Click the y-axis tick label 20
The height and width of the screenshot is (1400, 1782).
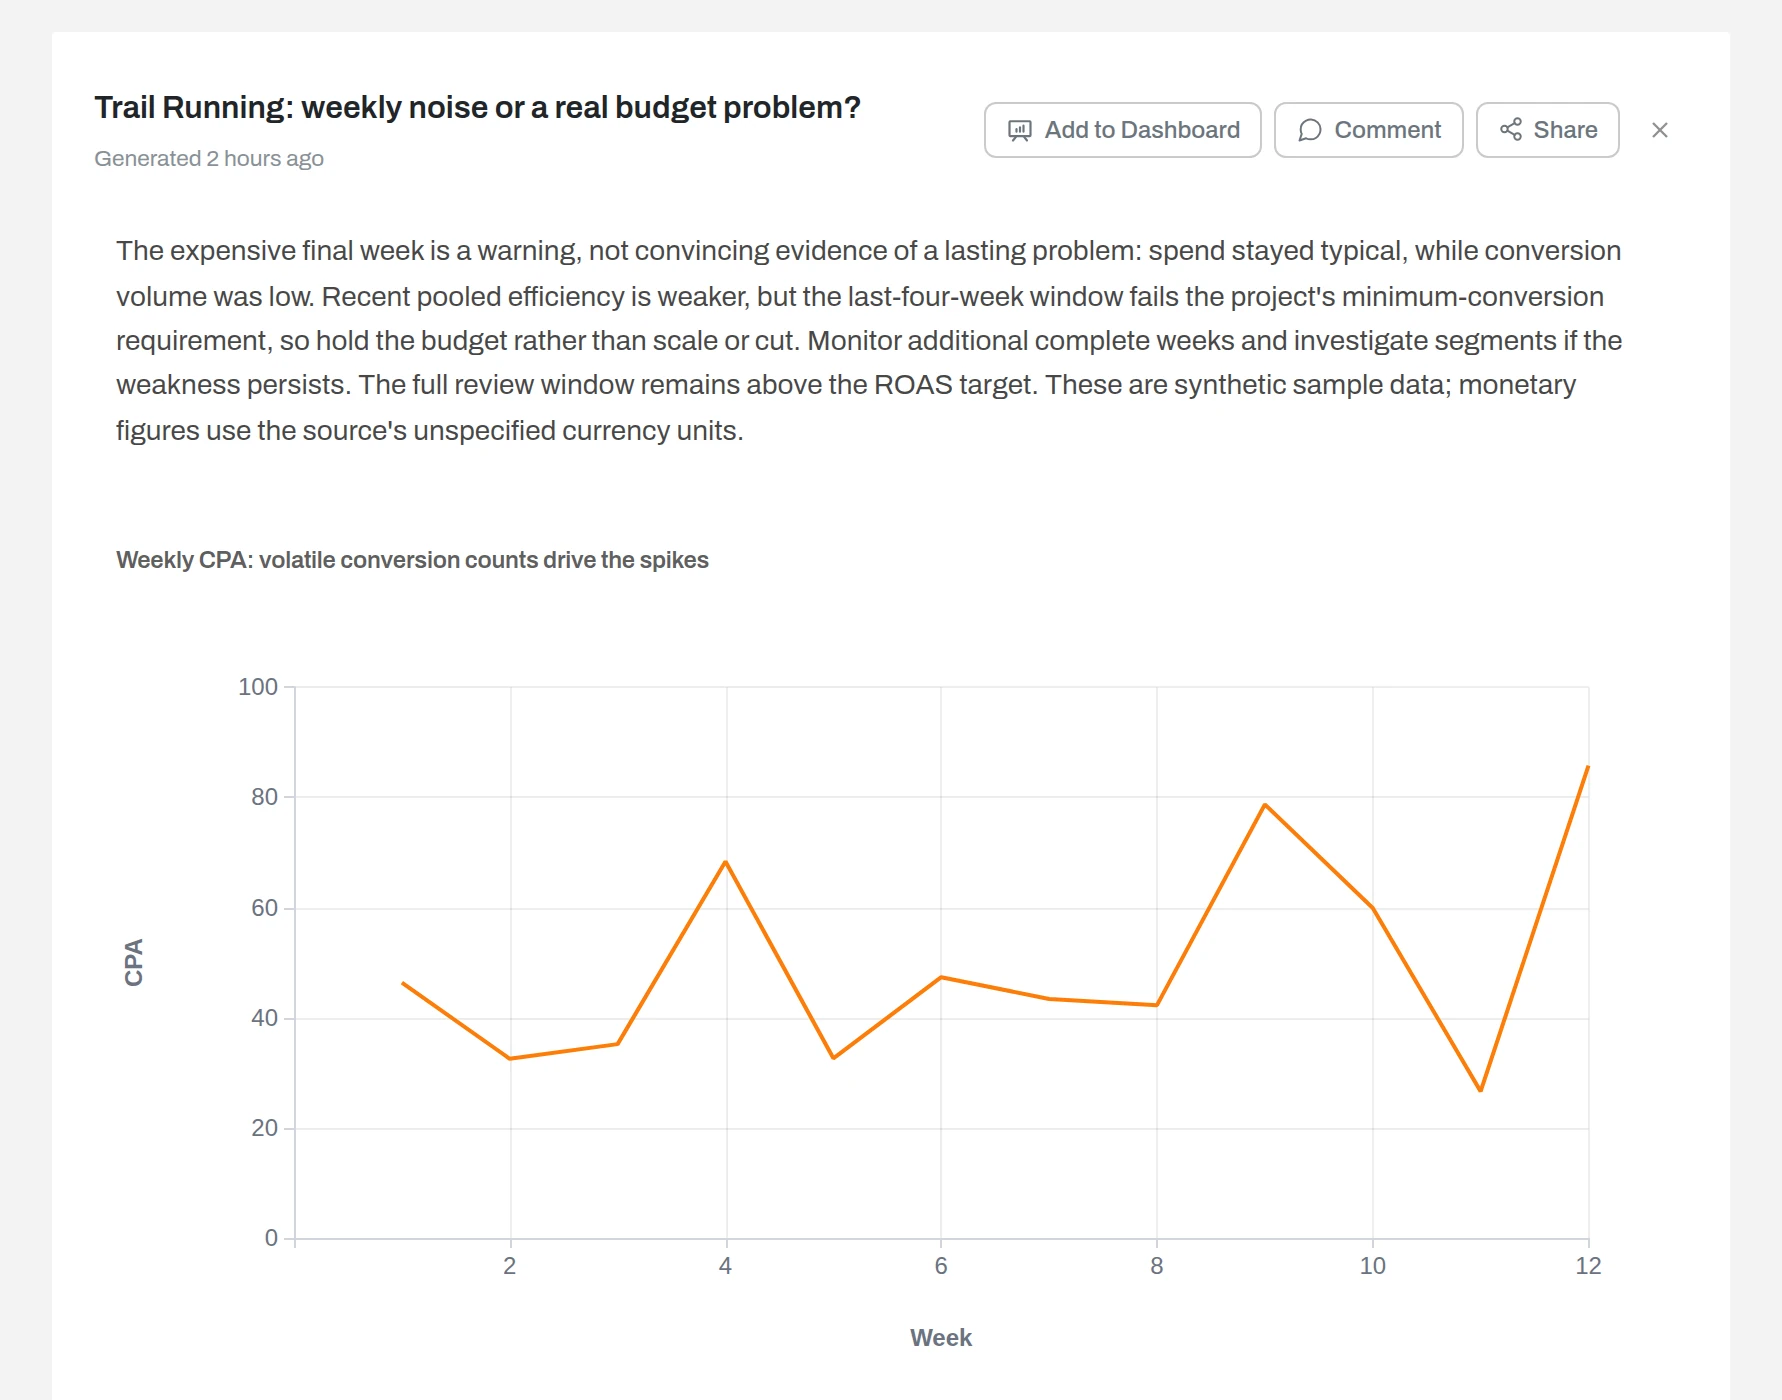(264, 1128)
